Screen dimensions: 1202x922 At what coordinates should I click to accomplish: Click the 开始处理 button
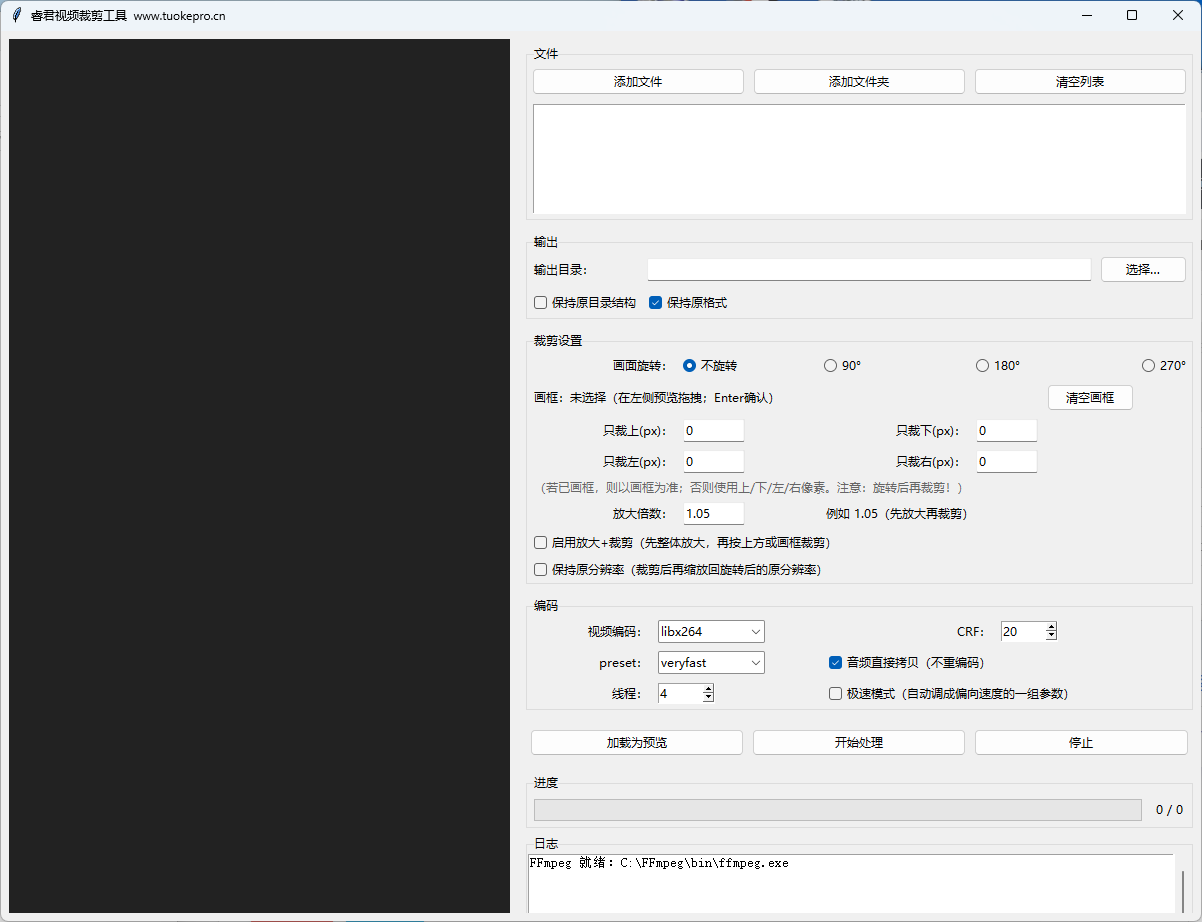[859, 743]
